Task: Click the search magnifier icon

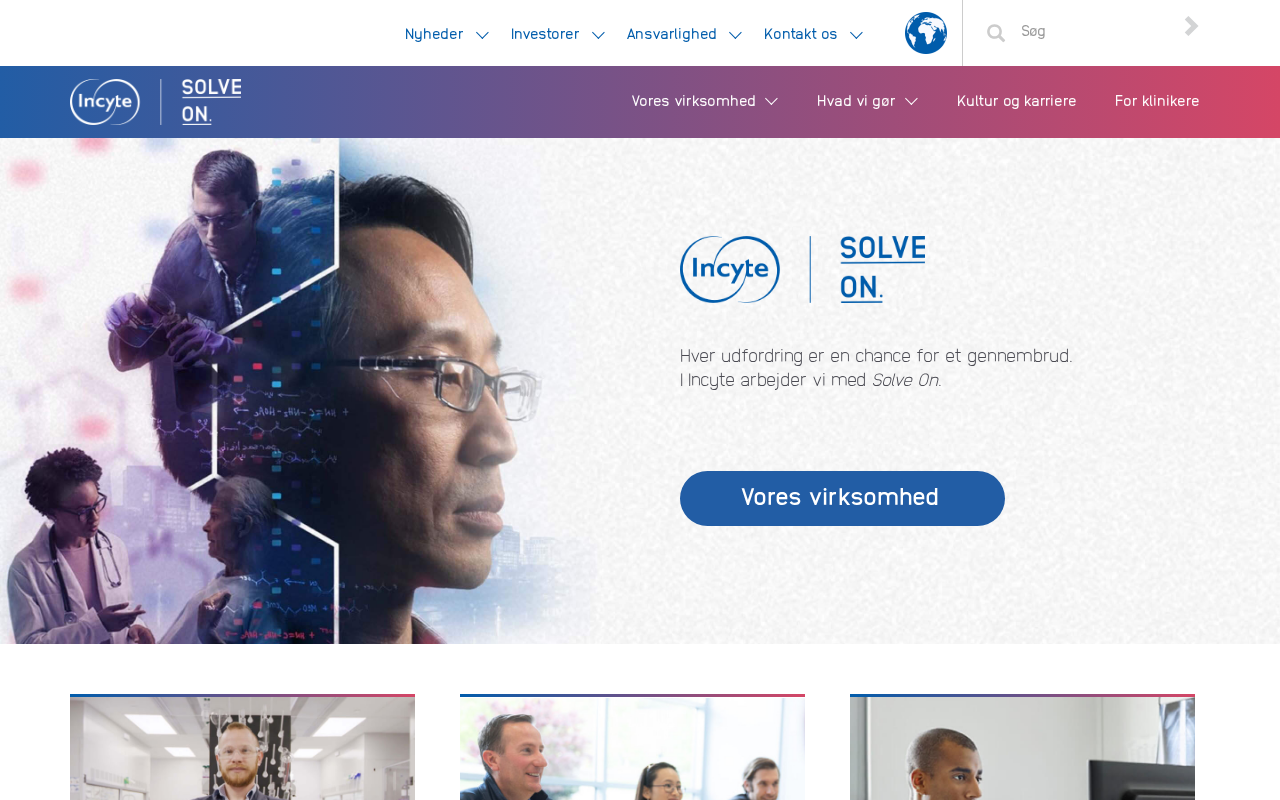Action: (996, 33)
